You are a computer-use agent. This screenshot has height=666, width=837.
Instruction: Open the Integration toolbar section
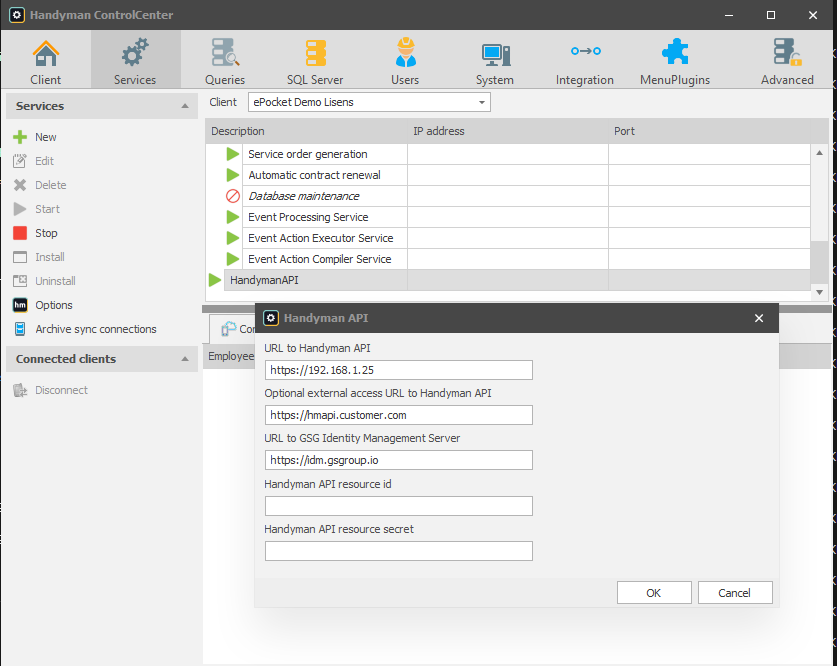pyautogui.click(x=585, y=60)
